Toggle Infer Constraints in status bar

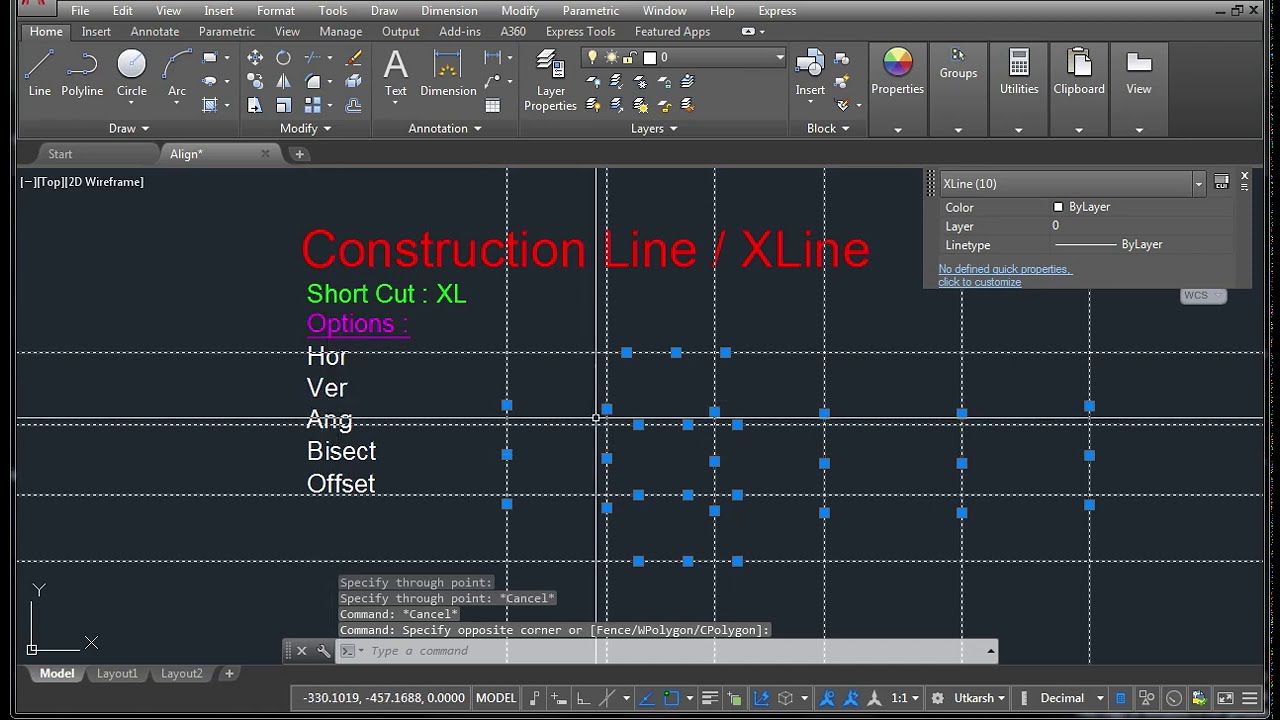pos(535,698)
